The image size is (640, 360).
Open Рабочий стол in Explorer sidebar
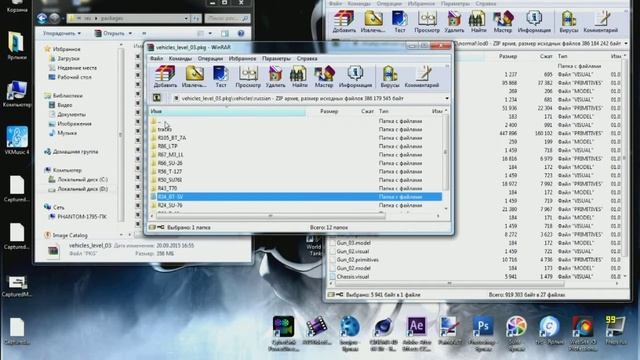tap(74, 77)
